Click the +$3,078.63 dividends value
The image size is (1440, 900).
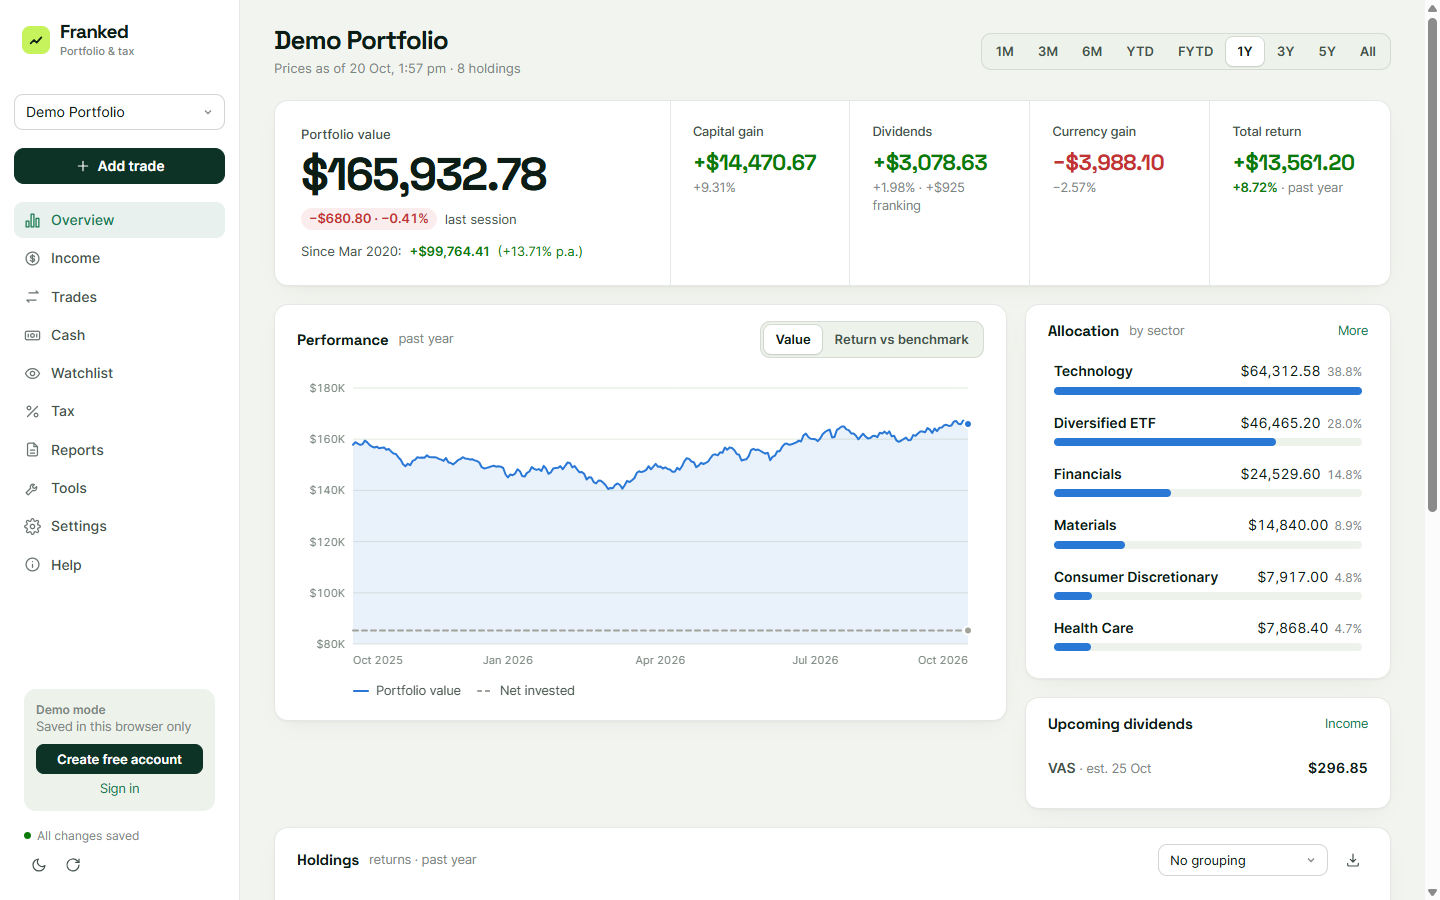click(930, 162)
